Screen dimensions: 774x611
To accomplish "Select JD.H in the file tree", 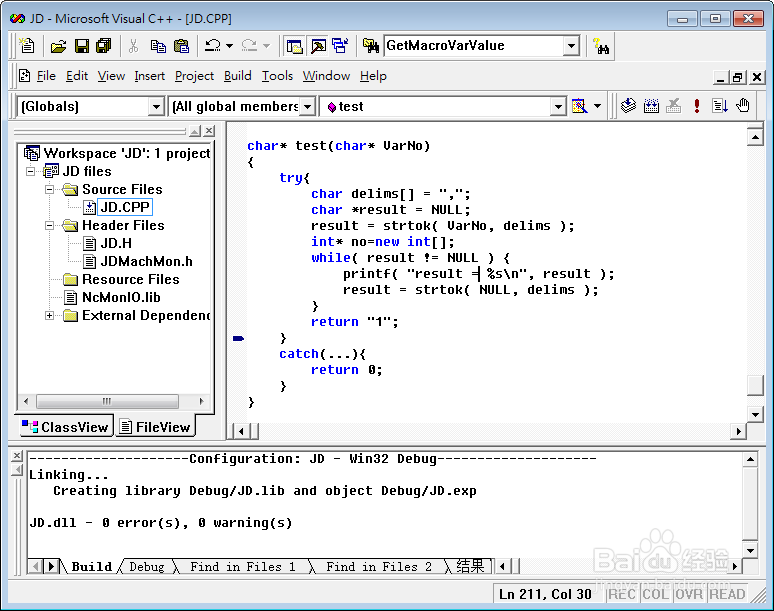I will [116, 243].
